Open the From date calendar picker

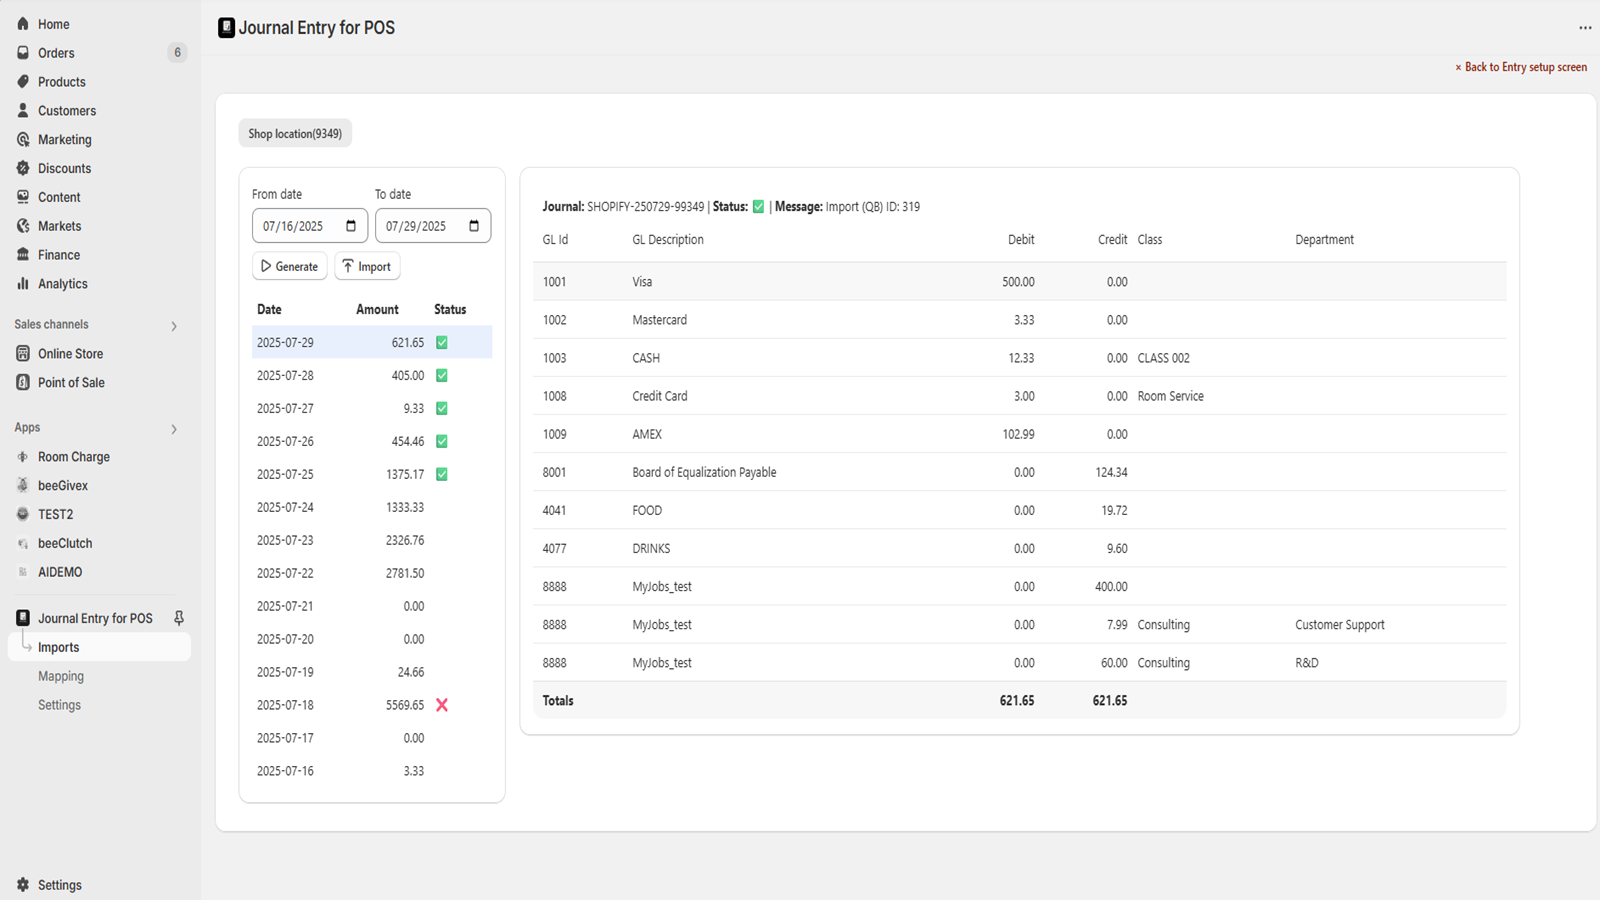click(x=351, y=225)
